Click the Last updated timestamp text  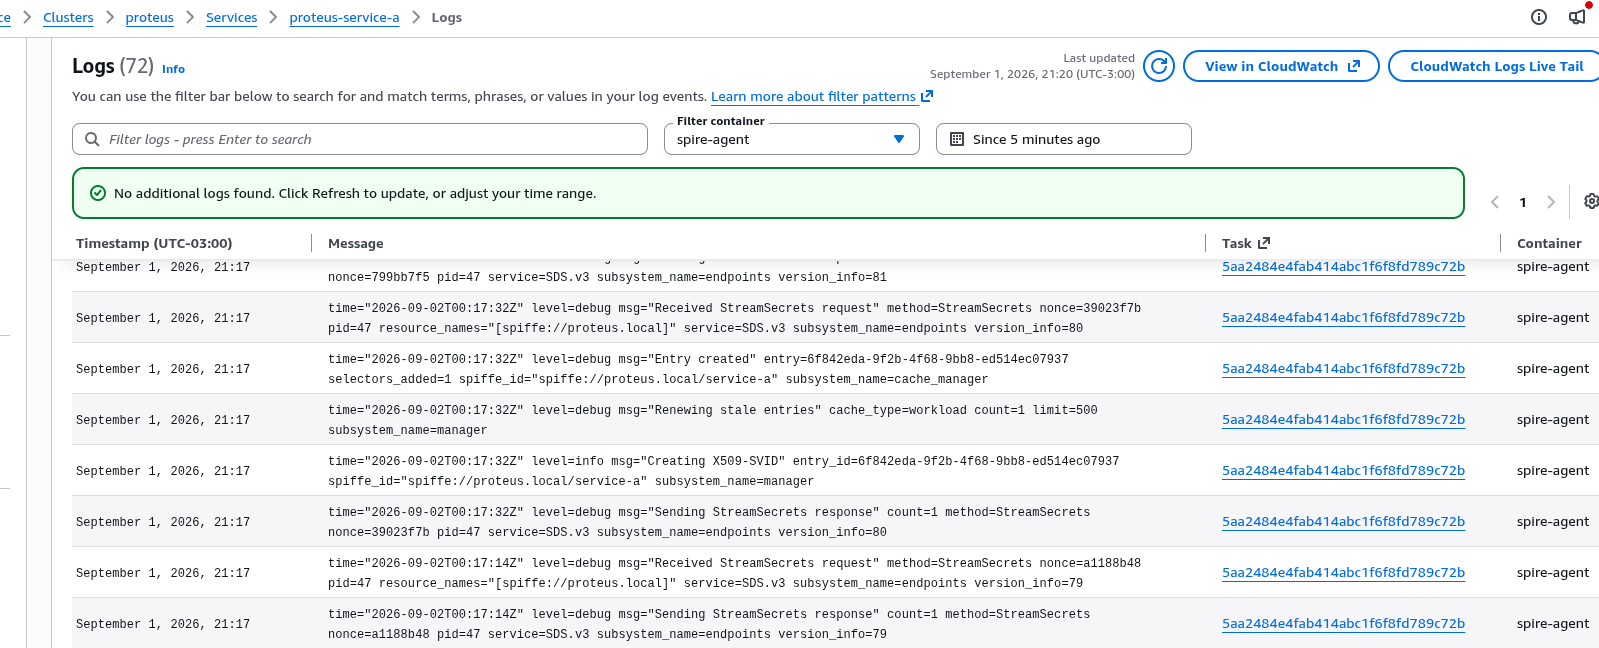[1032, 66]
